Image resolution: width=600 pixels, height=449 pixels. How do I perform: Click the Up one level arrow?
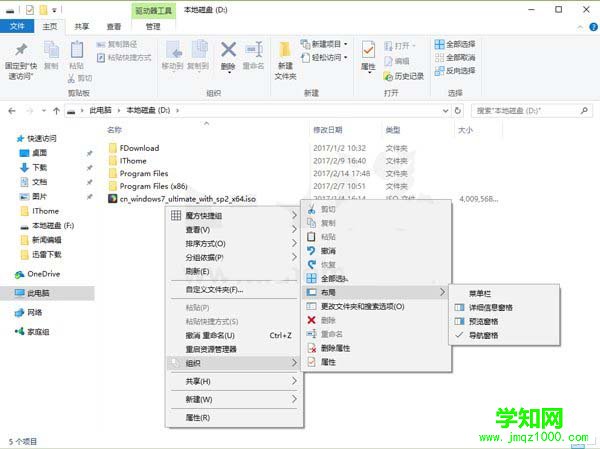pos(56,111)
